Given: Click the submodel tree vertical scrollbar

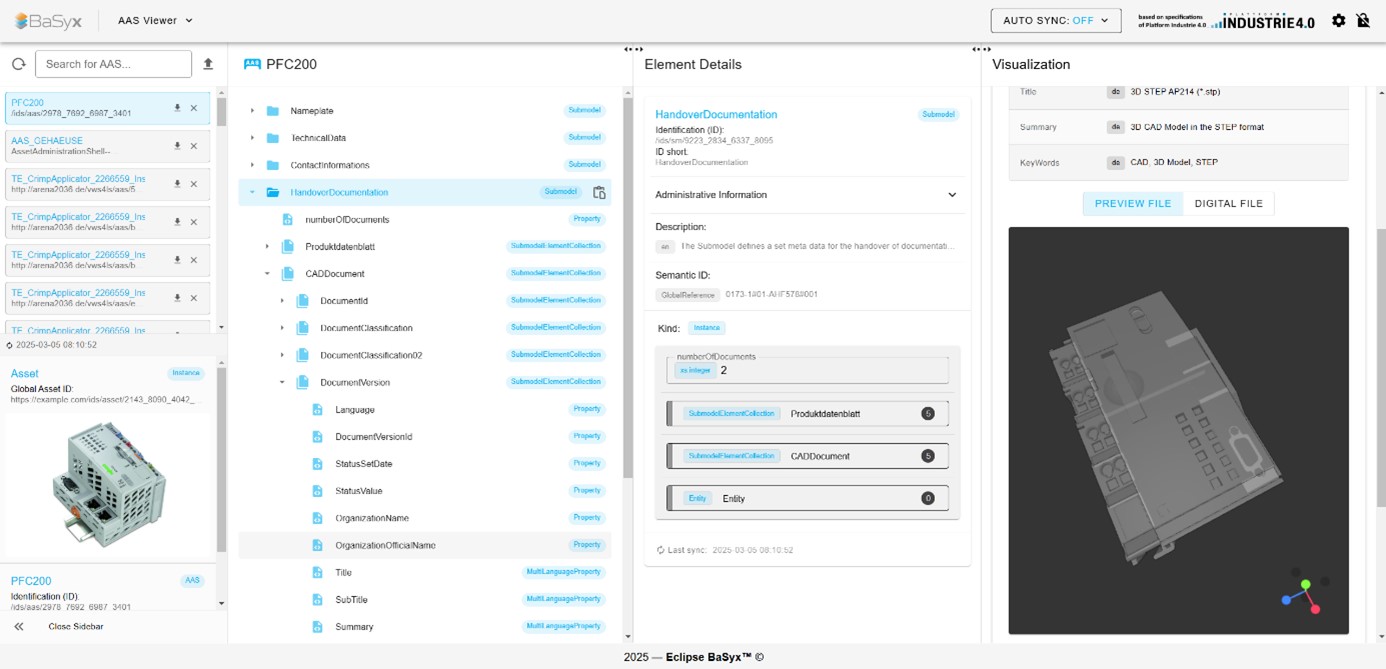Looking at the screenshot, I should click(x=628, y=286).
